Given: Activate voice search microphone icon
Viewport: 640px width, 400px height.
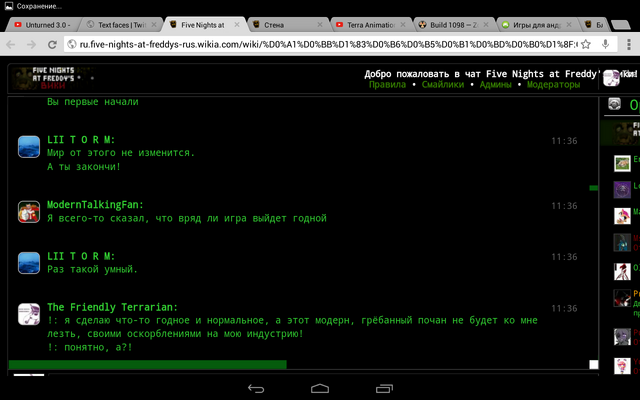Looking at the screenshot, I should coord(606,44).
